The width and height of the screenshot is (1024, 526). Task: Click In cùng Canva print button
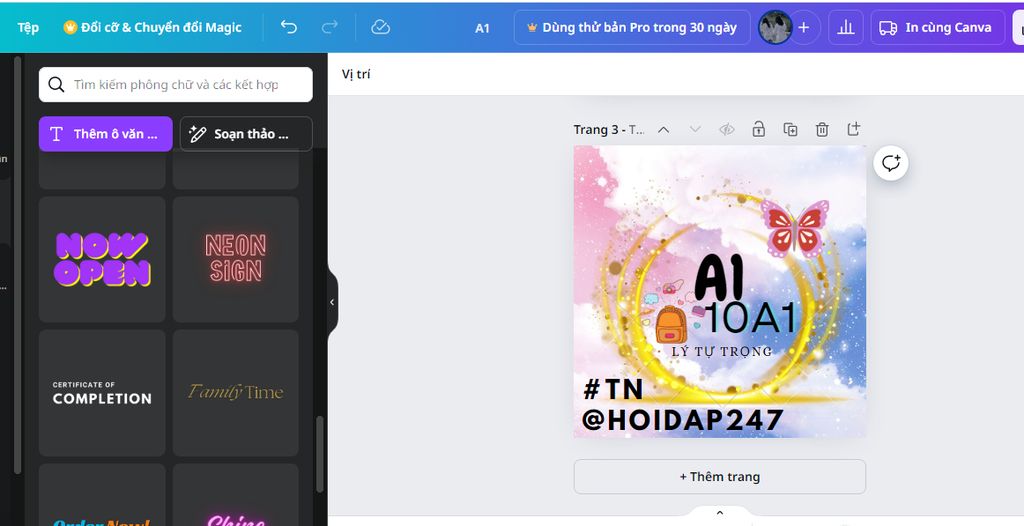click(x=937, y=27)
